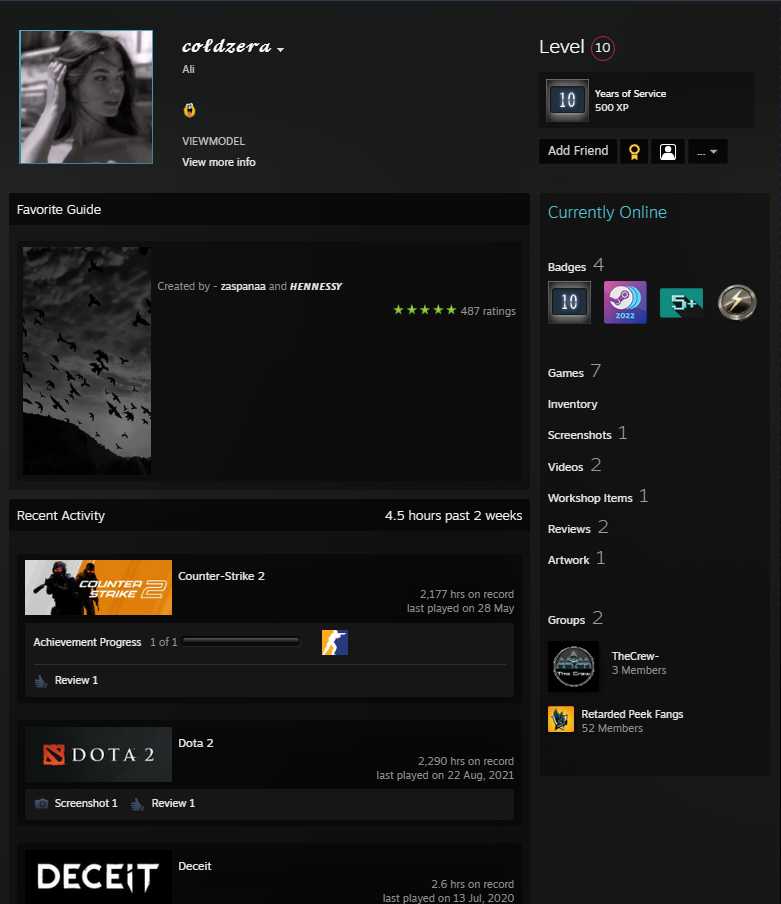This screenshot has width=781, height=904.
Task: Open the Inventory link
Action: point(572,404)
